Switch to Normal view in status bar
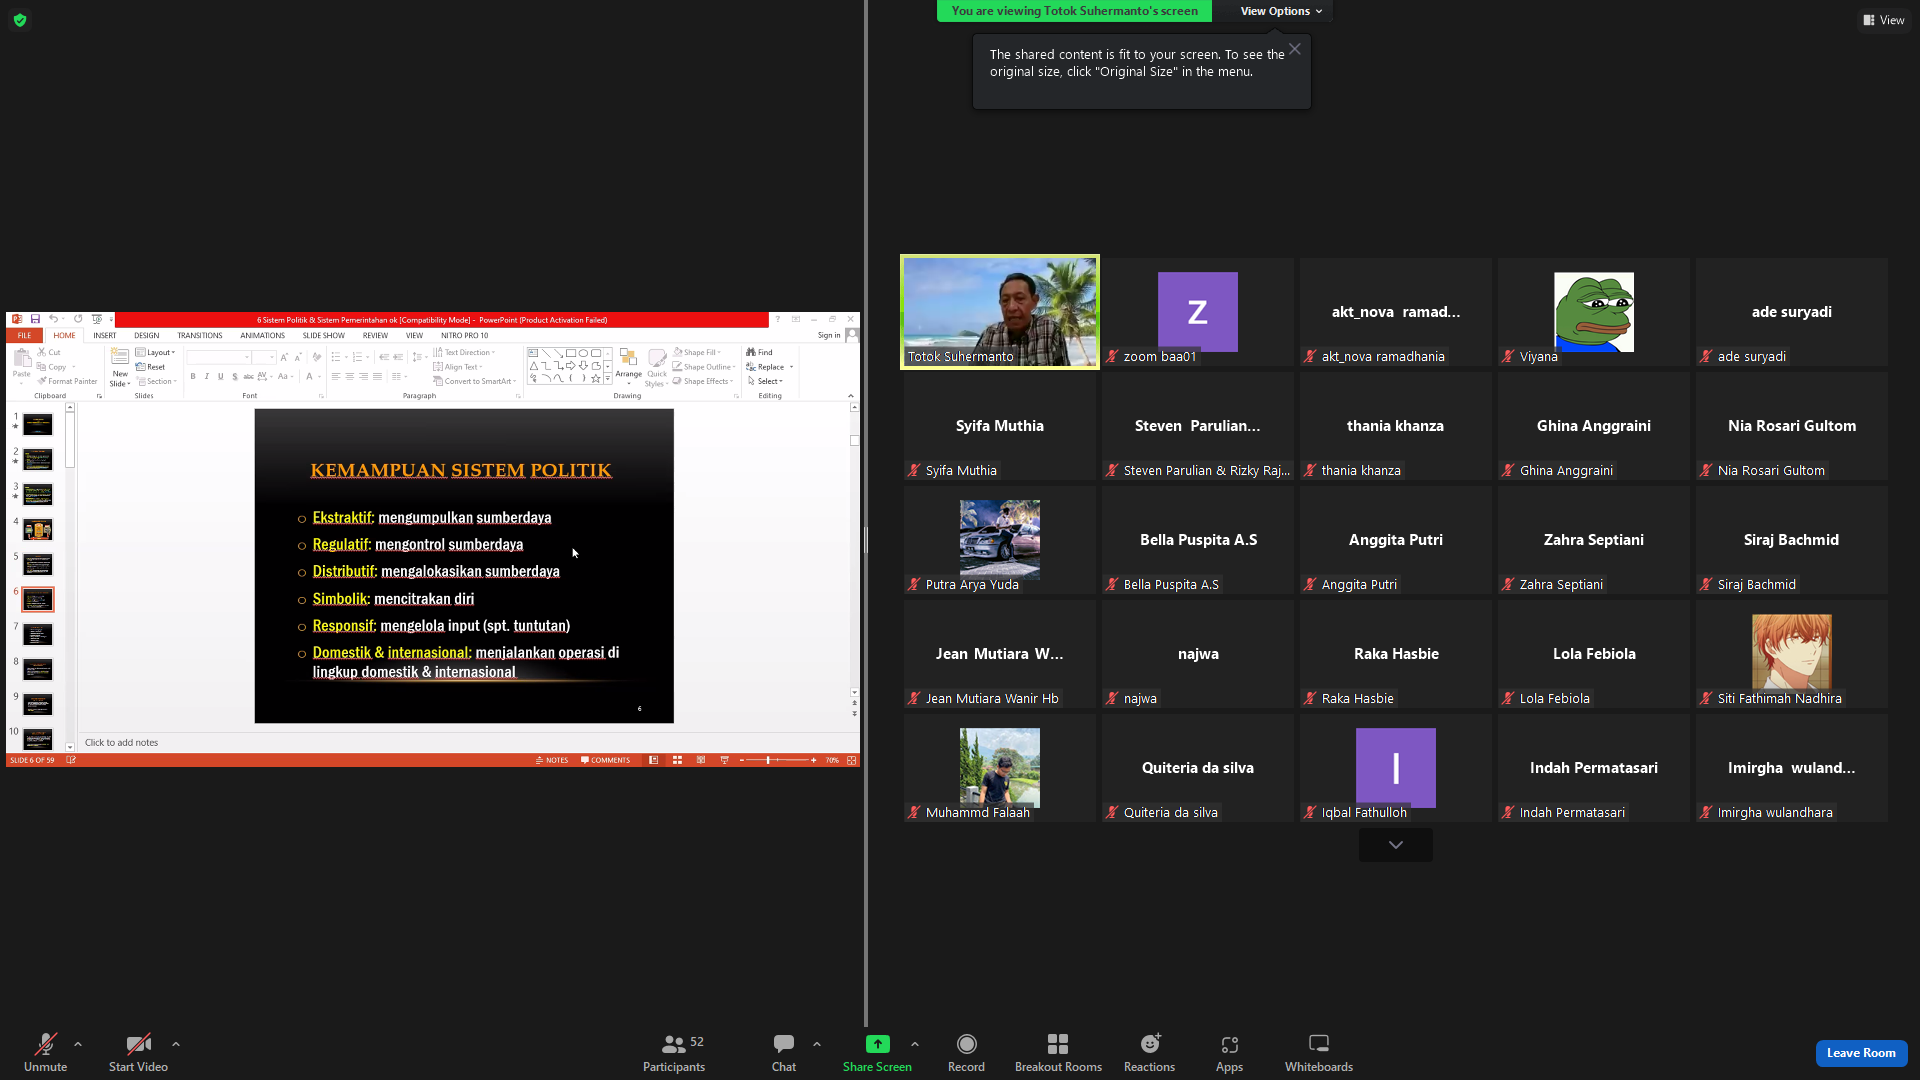Image resolution: width=1920 pixels, height=1080 pixels. 653,761
